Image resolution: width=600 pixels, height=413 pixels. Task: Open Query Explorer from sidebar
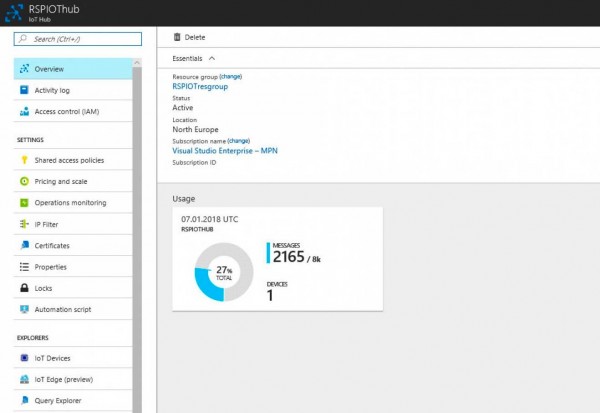57,400
